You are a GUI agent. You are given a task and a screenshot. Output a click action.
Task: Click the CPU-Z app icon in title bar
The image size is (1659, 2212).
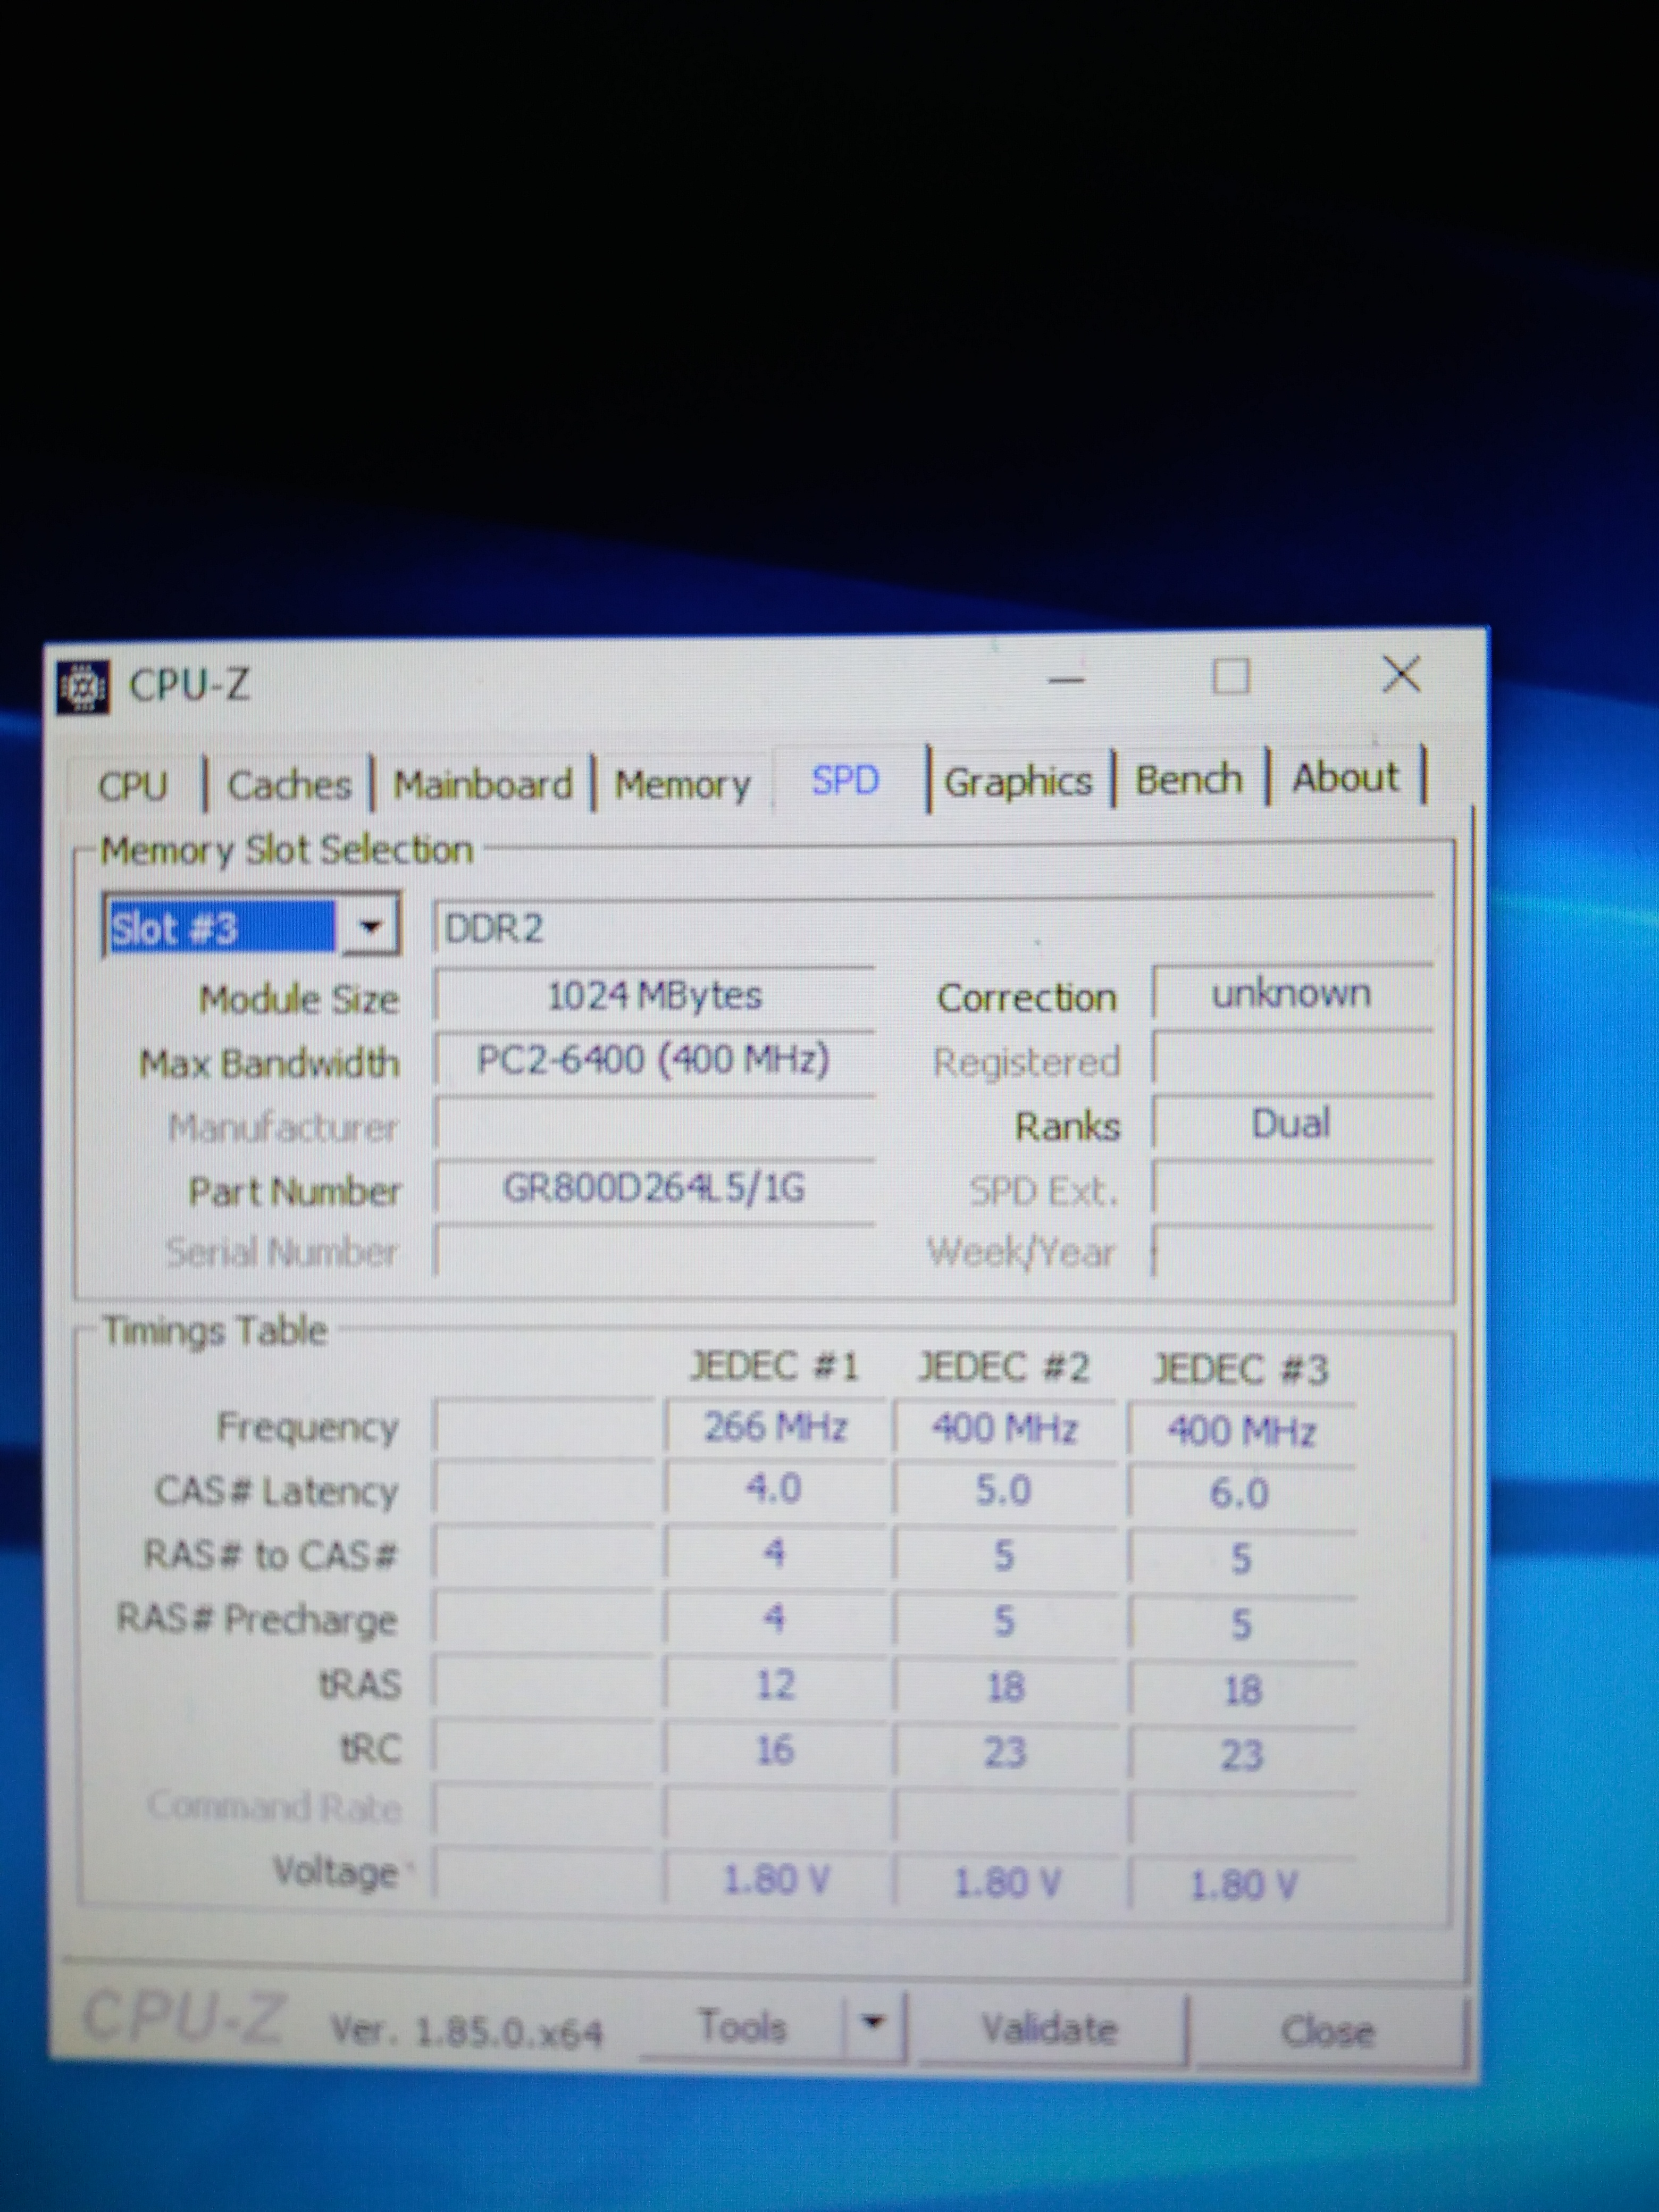(84, 687)
